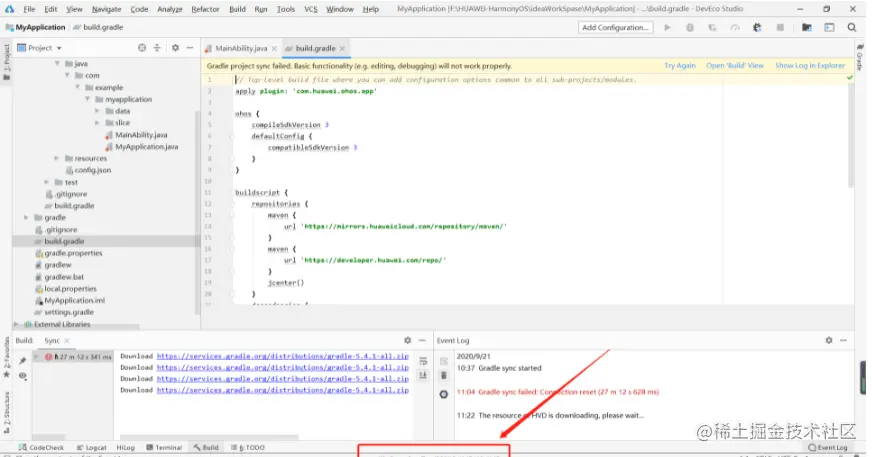Toggle the Gradle side tool window
The image size is (872, 457).
(x=860, y=57)
